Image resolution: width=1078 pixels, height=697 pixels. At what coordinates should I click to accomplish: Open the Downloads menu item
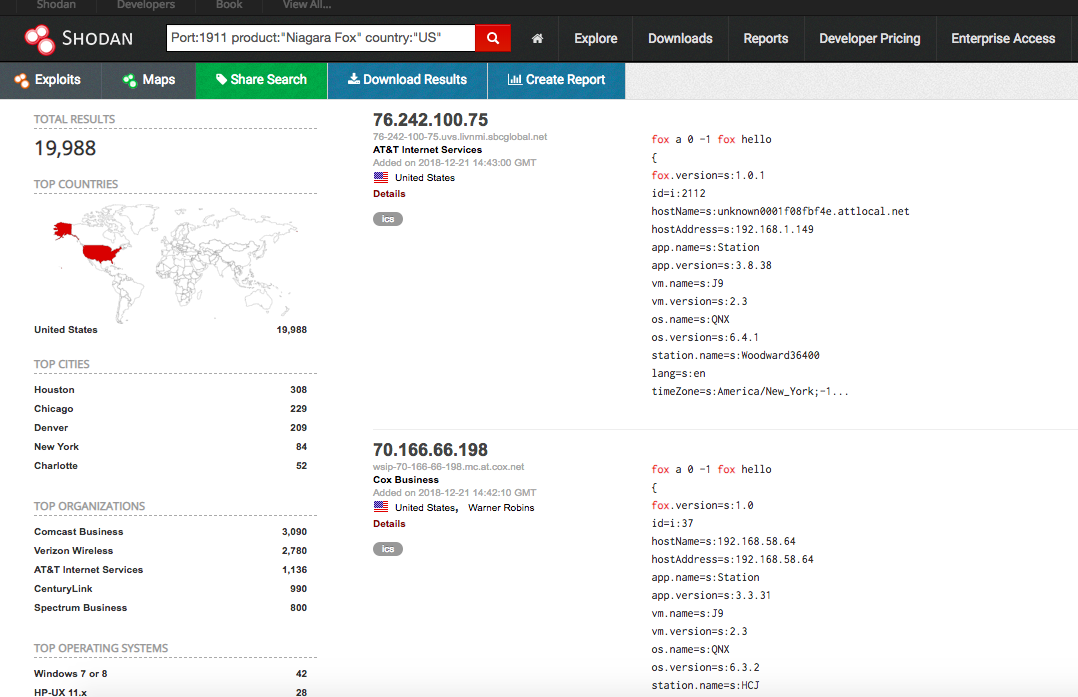(x=680, y=39)
